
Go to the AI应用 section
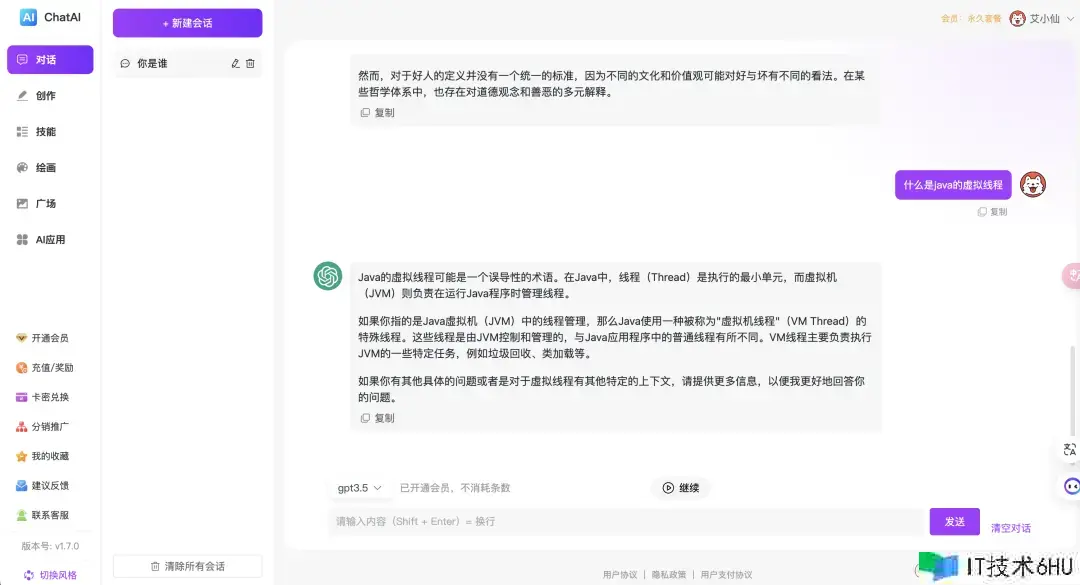[50, 240]
